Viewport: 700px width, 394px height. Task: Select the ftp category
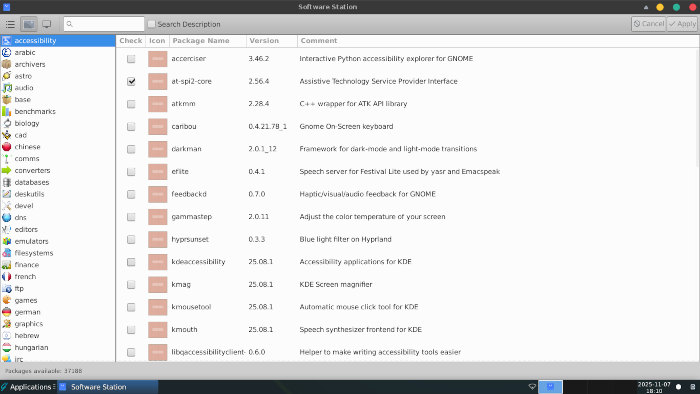(58, 289)
